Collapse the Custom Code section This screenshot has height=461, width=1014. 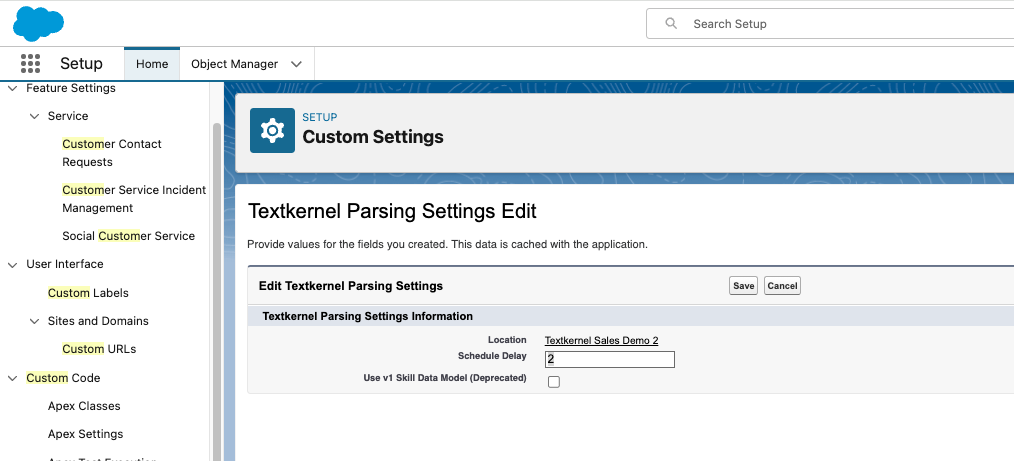(x=12, y=378)
